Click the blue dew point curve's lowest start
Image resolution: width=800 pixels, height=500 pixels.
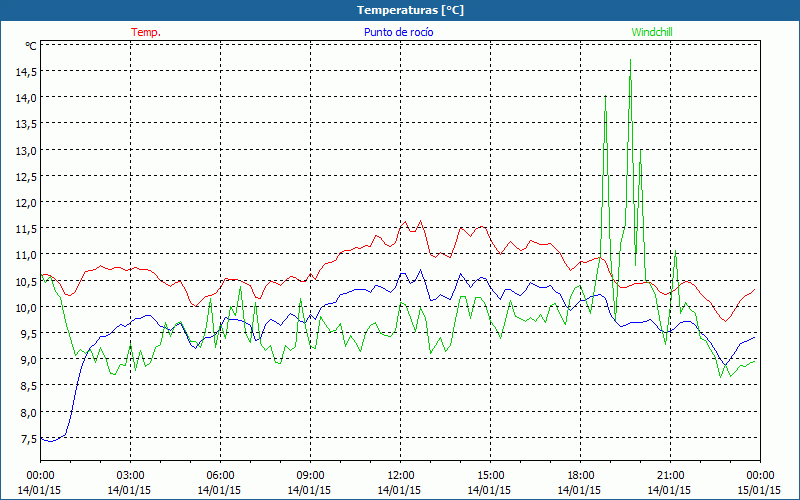[50, 441]
